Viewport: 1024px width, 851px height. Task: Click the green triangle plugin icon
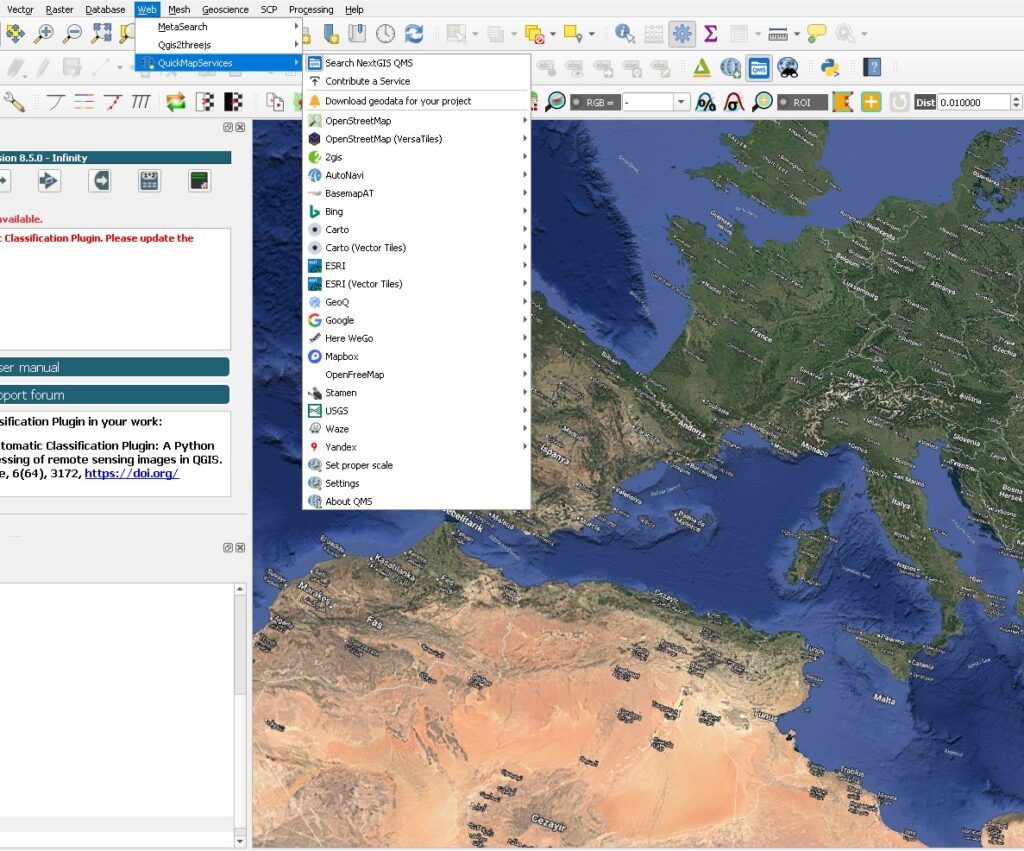702,67
